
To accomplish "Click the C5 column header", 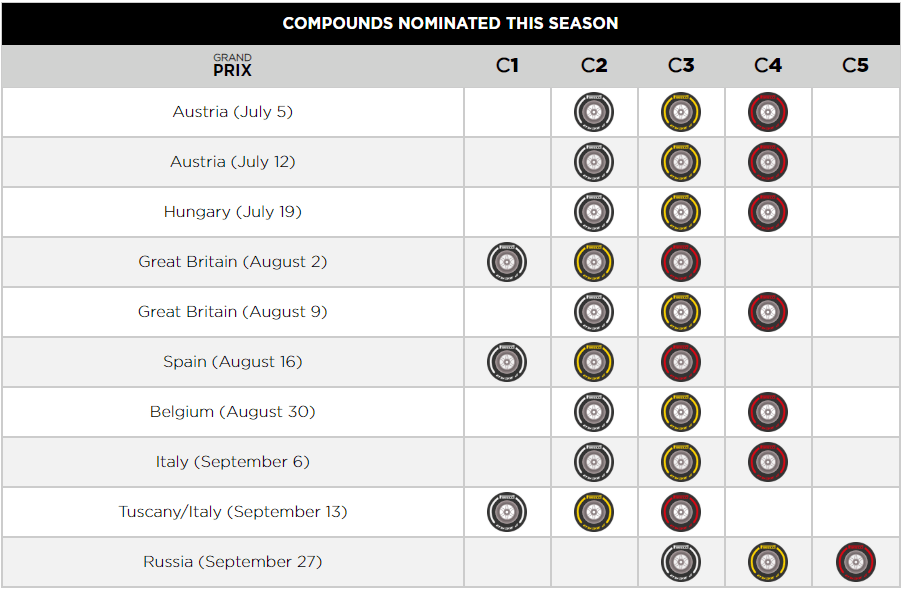I will click(855, 65).
